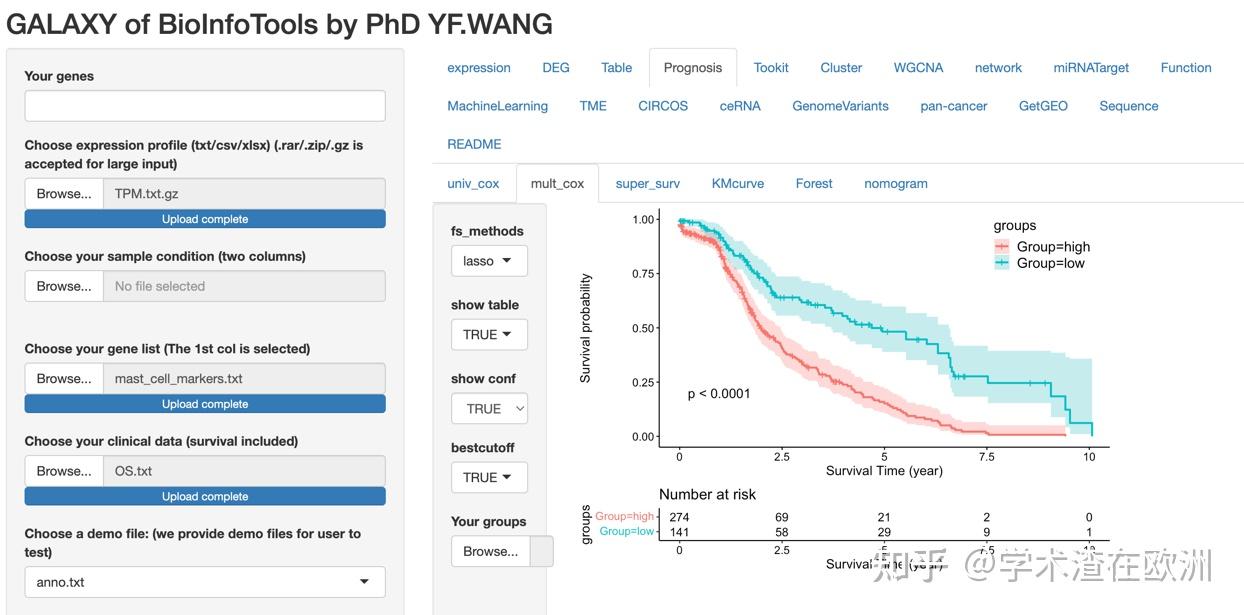1244x615 pixels.
Task: Open the MachineLearning tab
Action: point(497,106)
